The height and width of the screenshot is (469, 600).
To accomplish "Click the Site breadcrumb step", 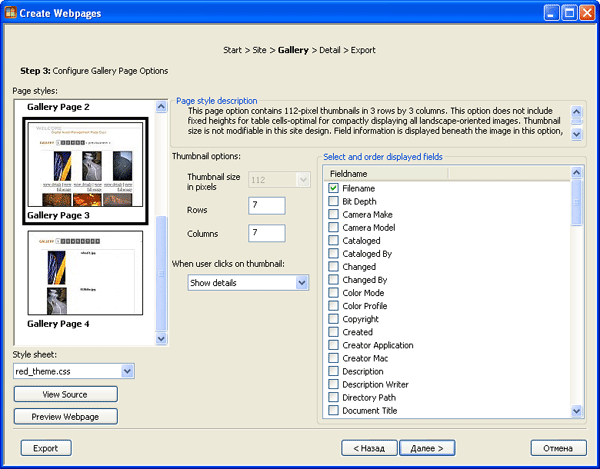I will coord(259,50).
